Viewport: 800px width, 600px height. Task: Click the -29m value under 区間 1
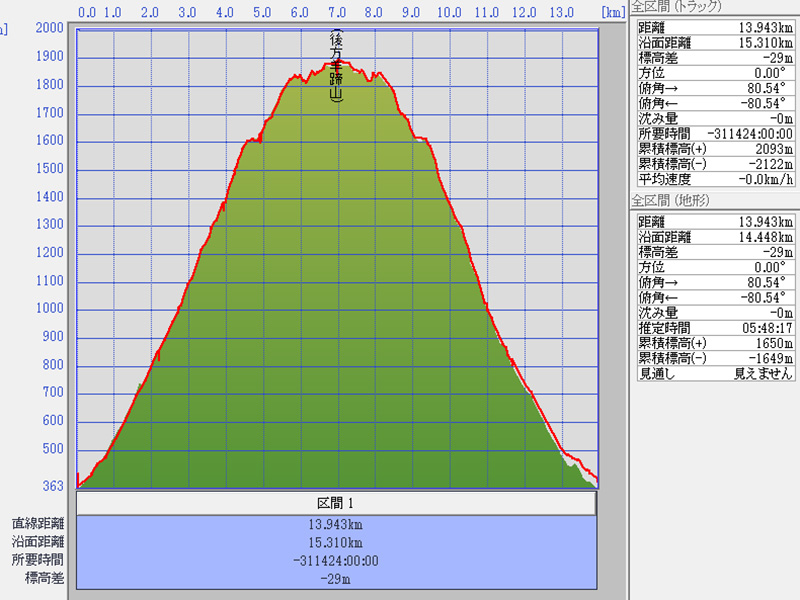pos(336,579)
